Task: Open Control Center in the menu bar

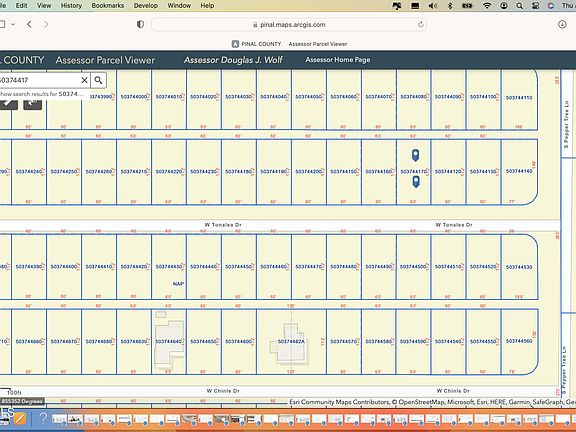Action: click(x=536, y=6)
